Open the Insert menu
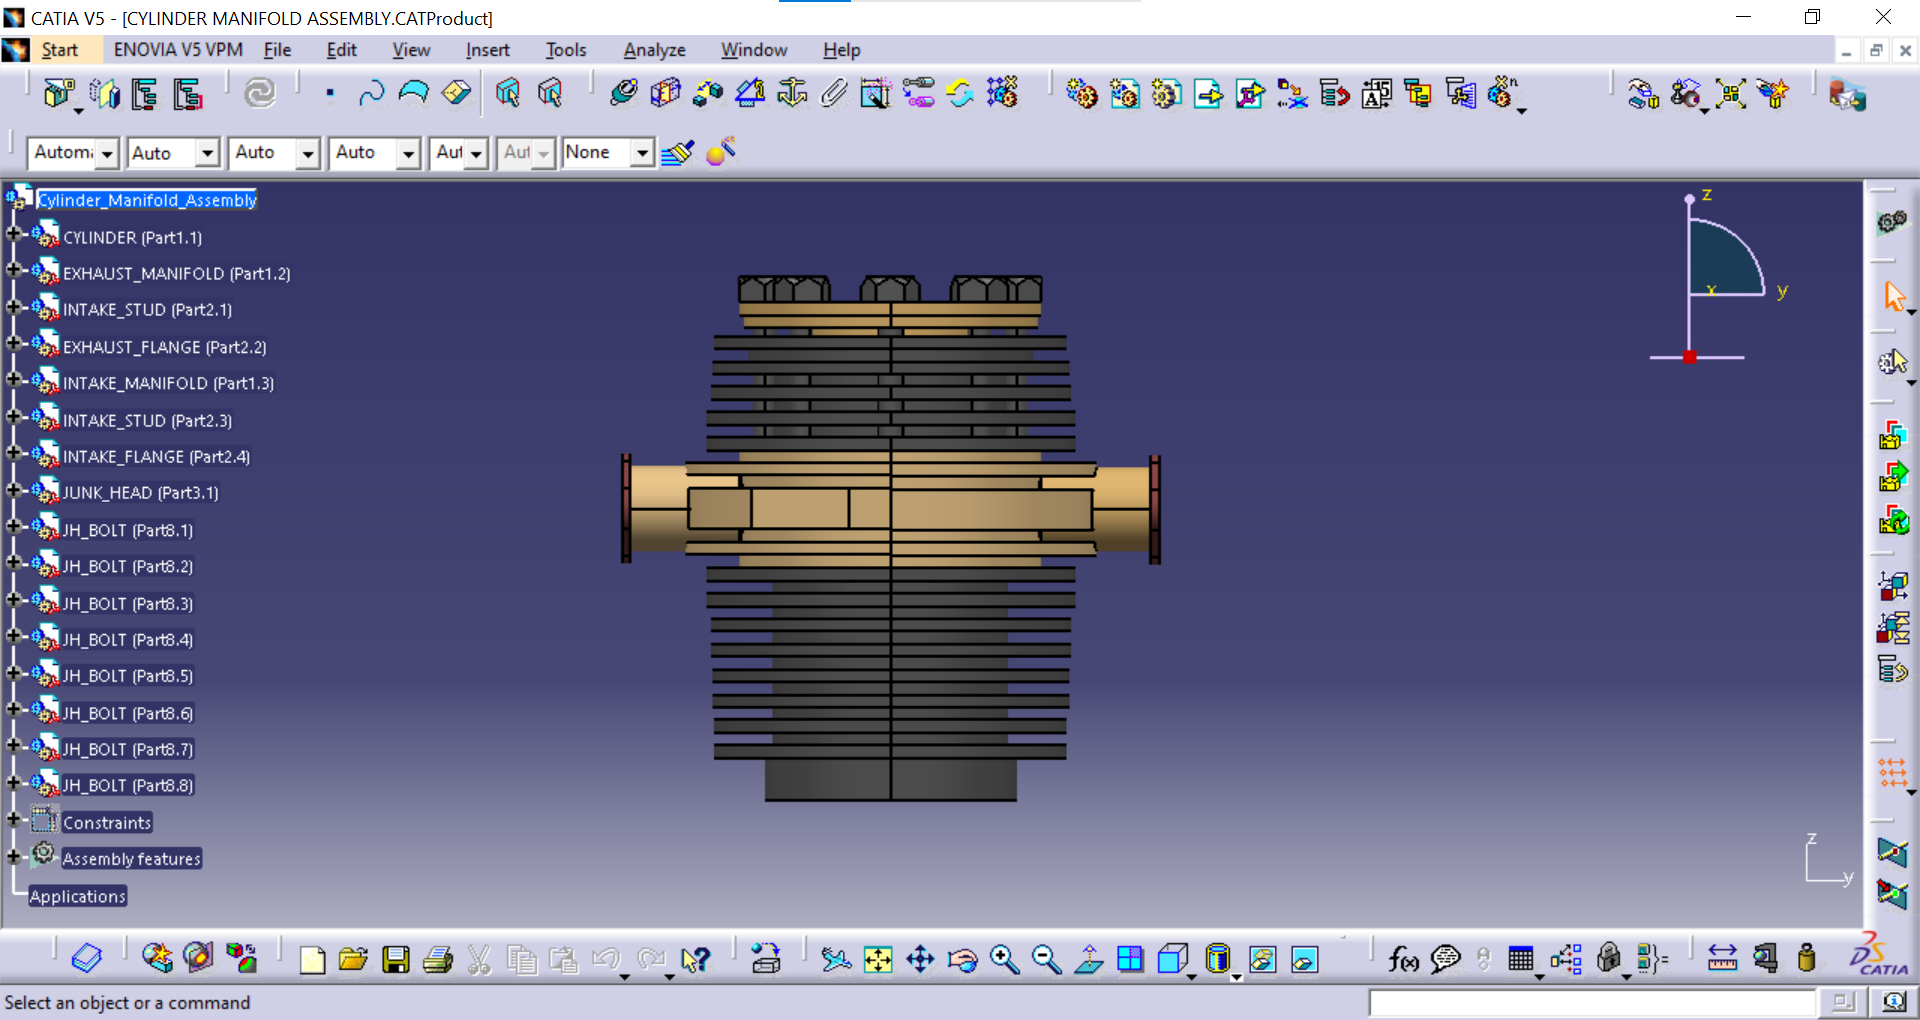The height and width of the screenshot is (1020, 1920). point(487,50)
